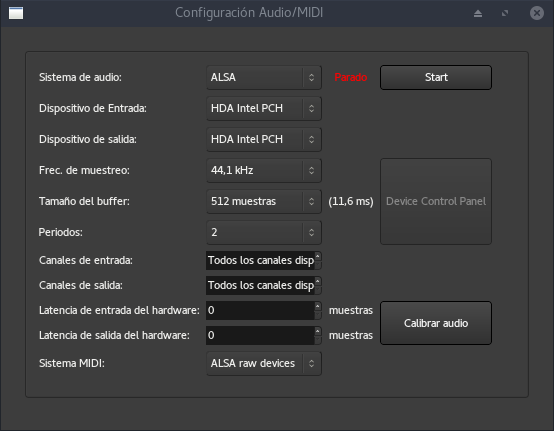Click the Latencia de salida del hardware field

260,335
